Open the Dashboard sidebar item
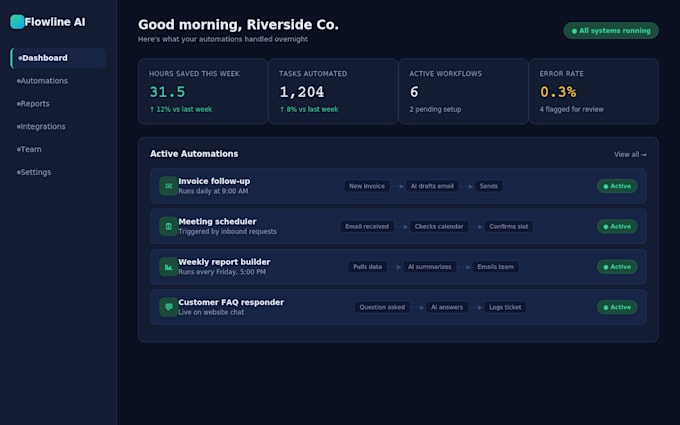 click(58, 58)
